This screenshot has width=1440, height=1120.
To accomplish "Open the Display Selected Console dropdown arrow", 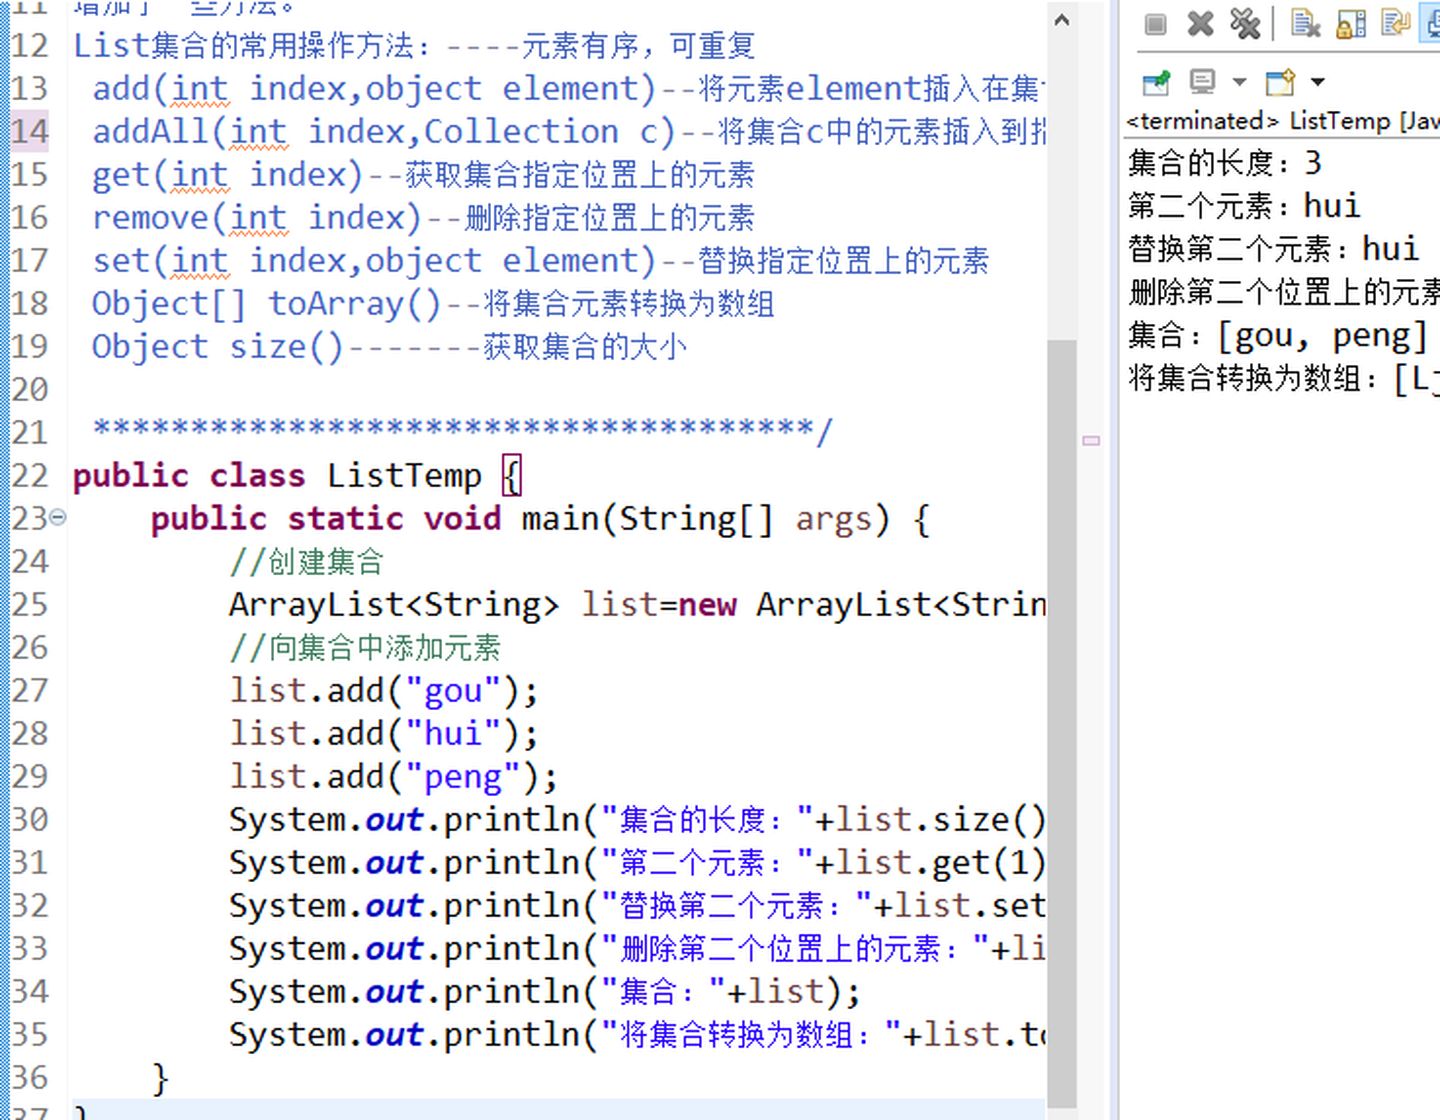I will (x=1239, y=82).
